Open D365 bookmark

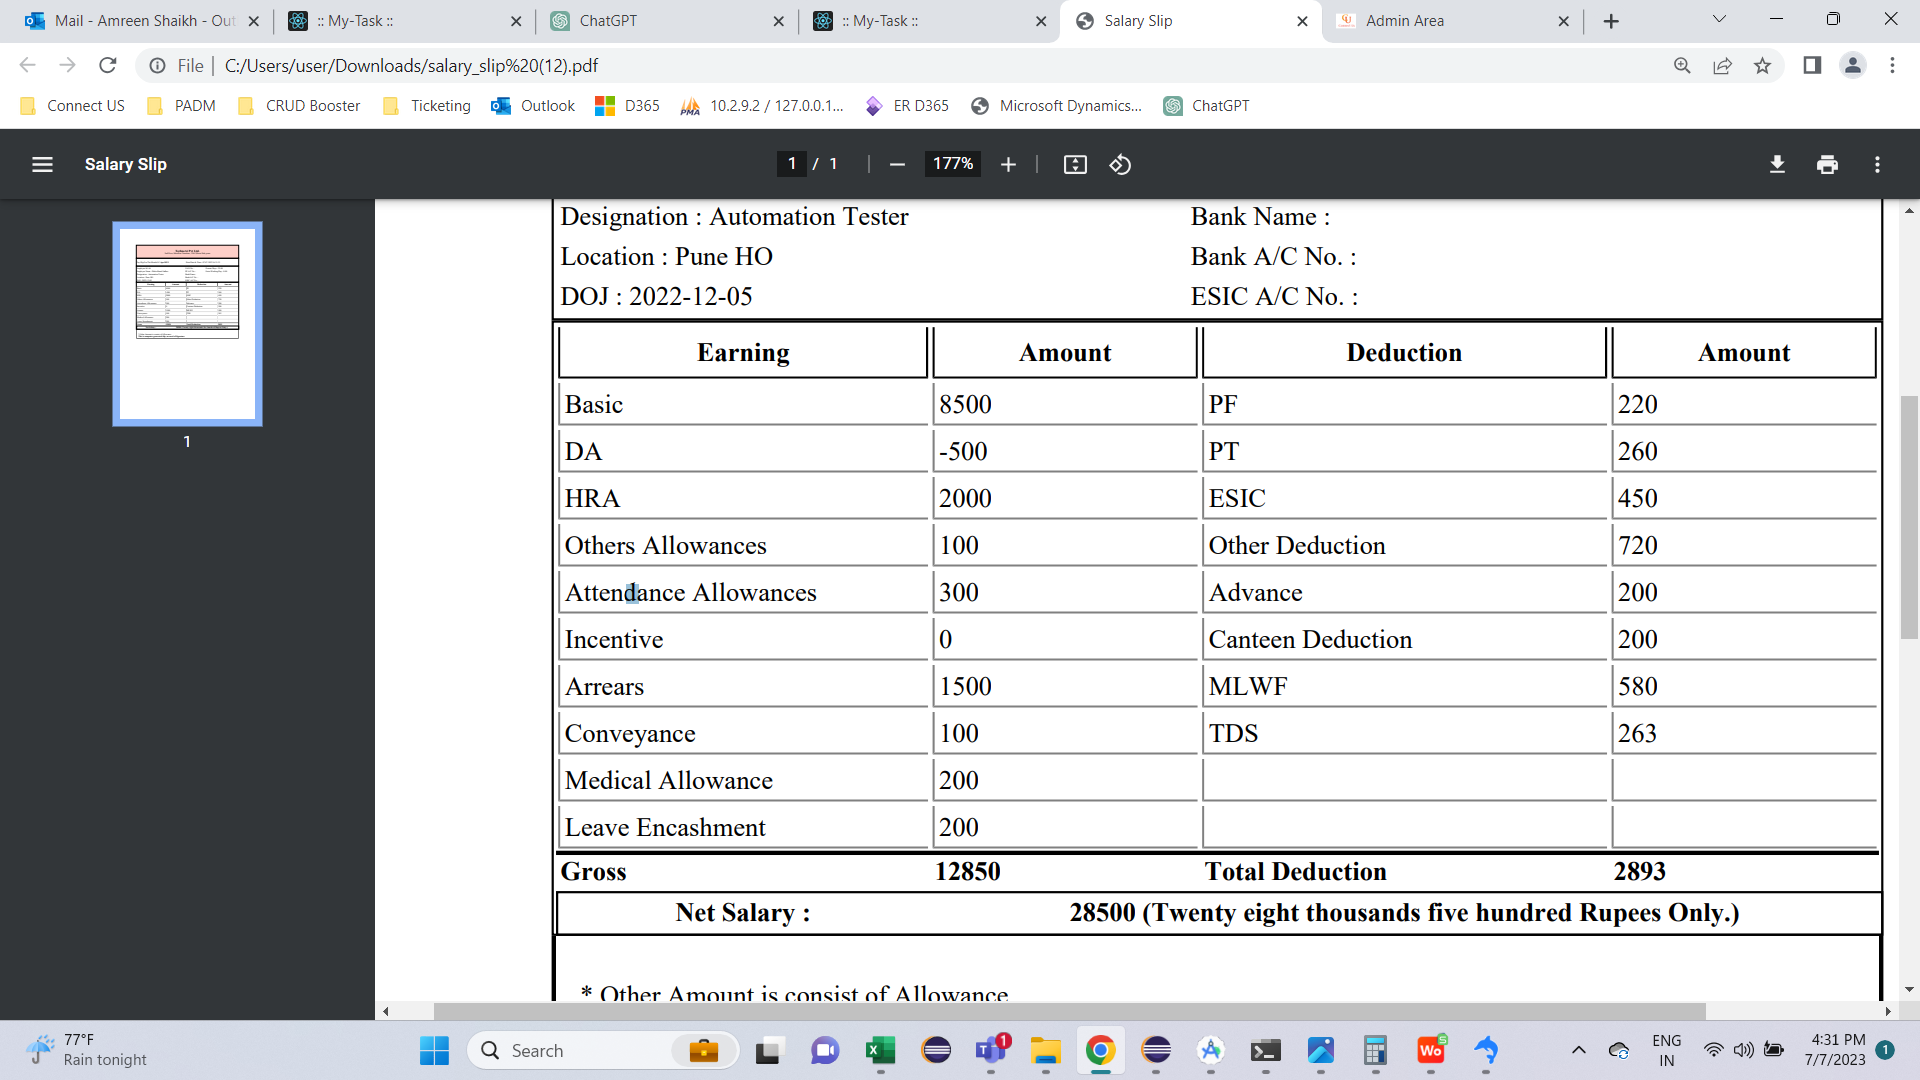click(x=627, y=106)
